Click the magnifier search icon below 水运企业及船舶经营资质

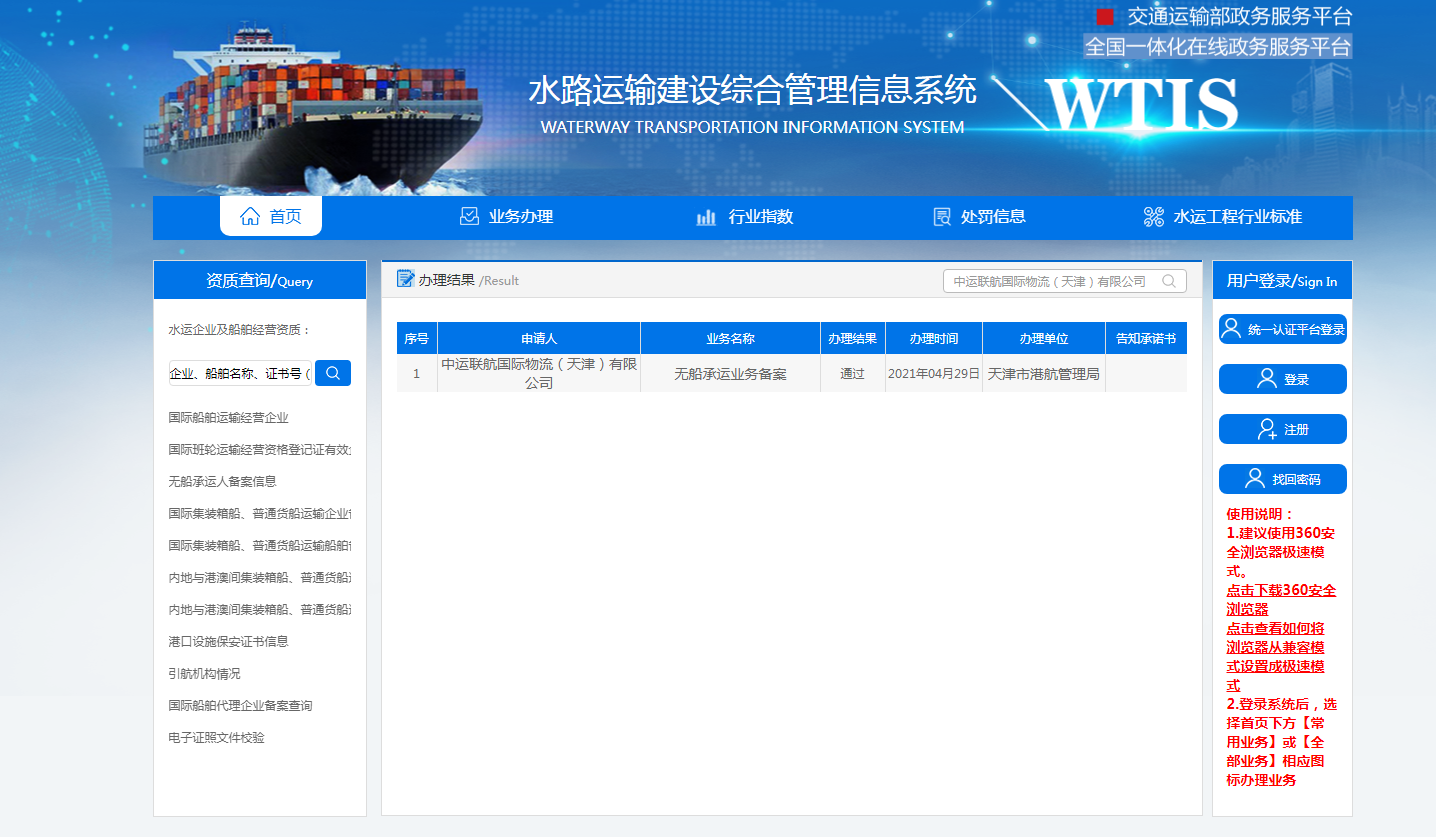[332, 372]
